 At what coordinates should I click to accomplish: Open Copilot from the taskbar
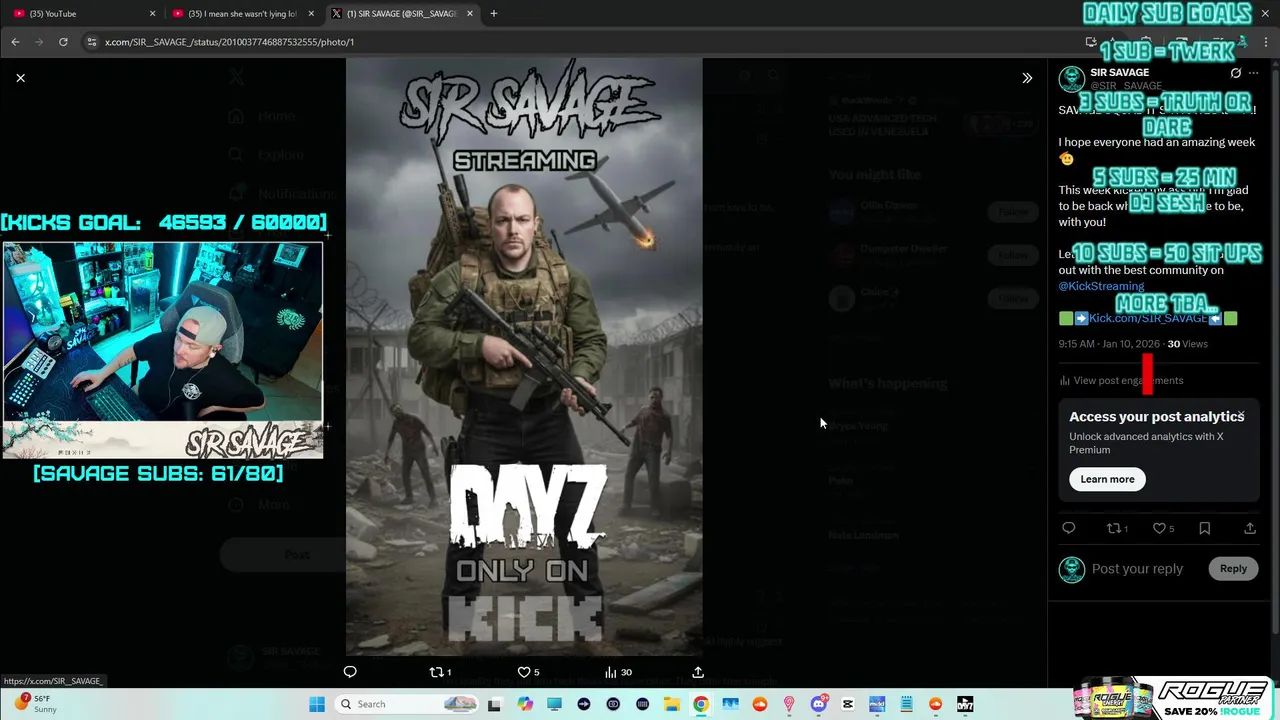click(525, 704)
